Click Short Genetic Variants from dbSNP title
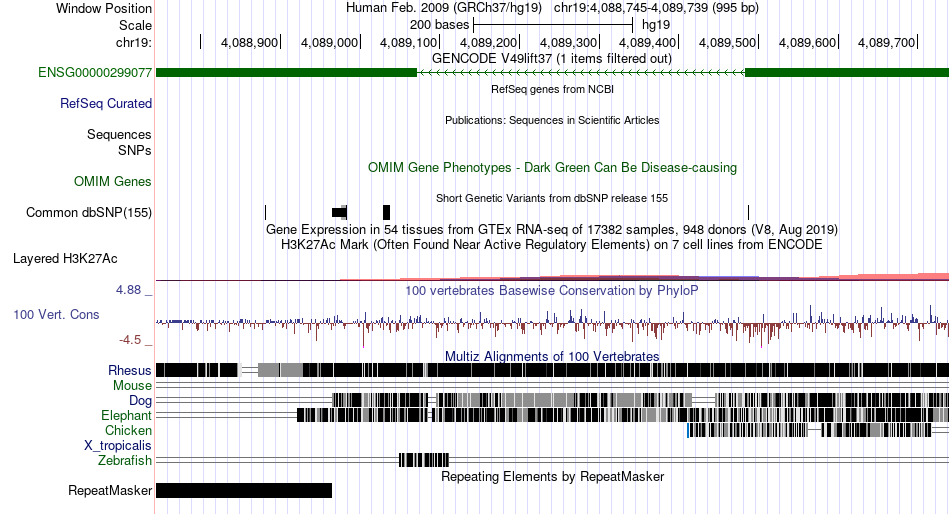This screenshot has width=950, height=514. 552,198
